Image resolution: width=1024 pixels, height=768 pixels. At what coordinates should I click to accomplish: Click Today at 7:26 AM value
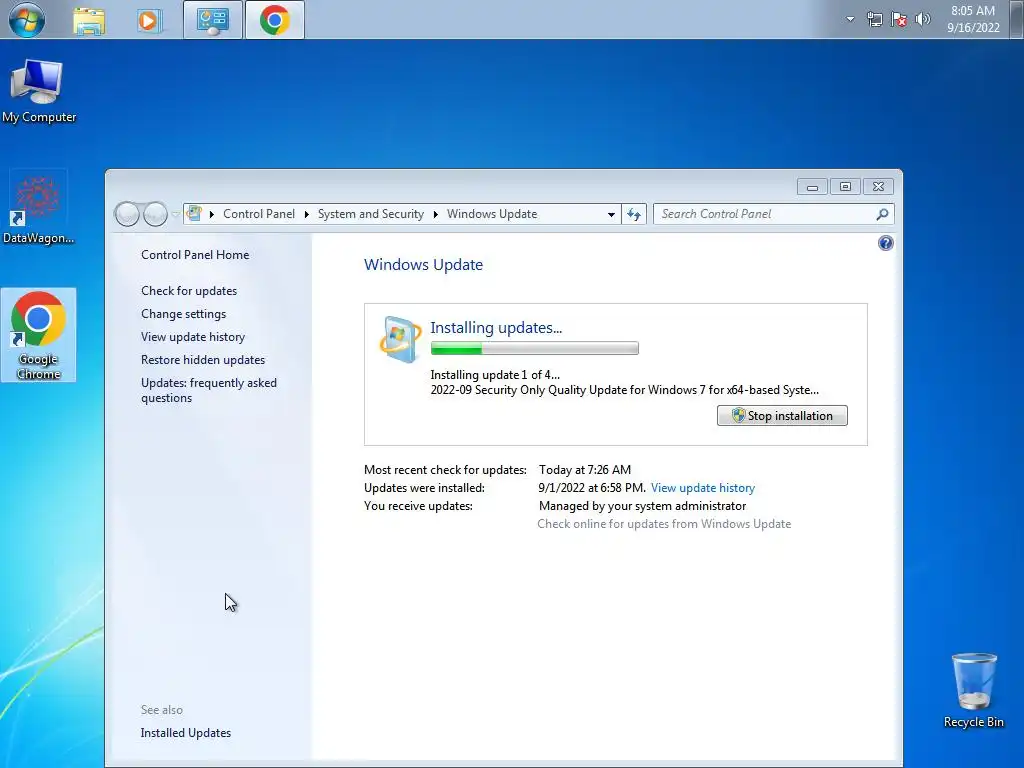click(584, 470)
